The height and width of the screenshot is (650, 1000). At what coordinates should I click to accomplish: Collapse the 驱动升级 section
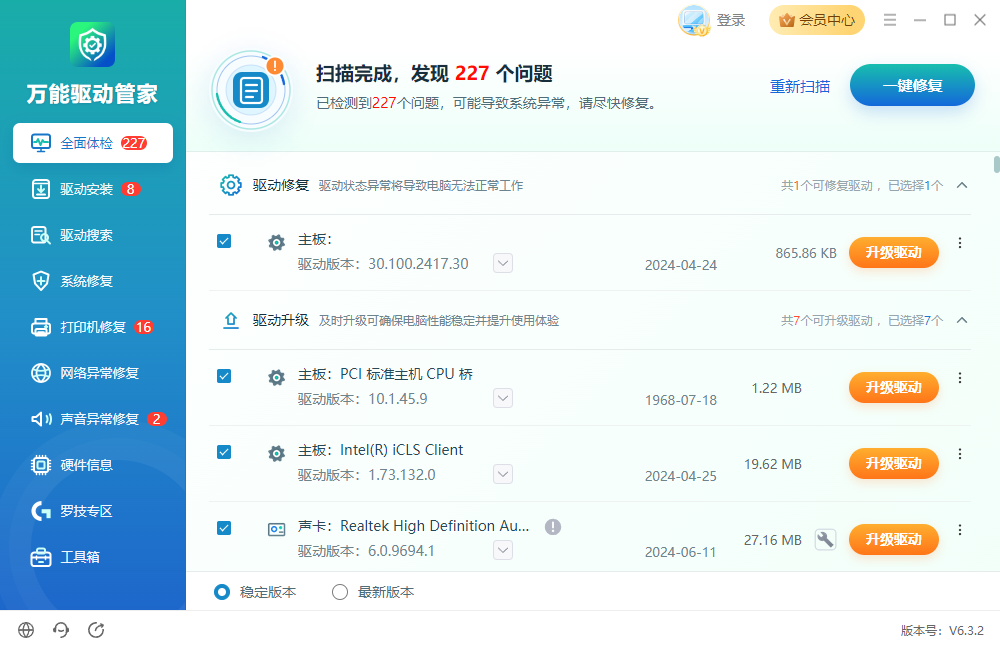pos(962,320)
